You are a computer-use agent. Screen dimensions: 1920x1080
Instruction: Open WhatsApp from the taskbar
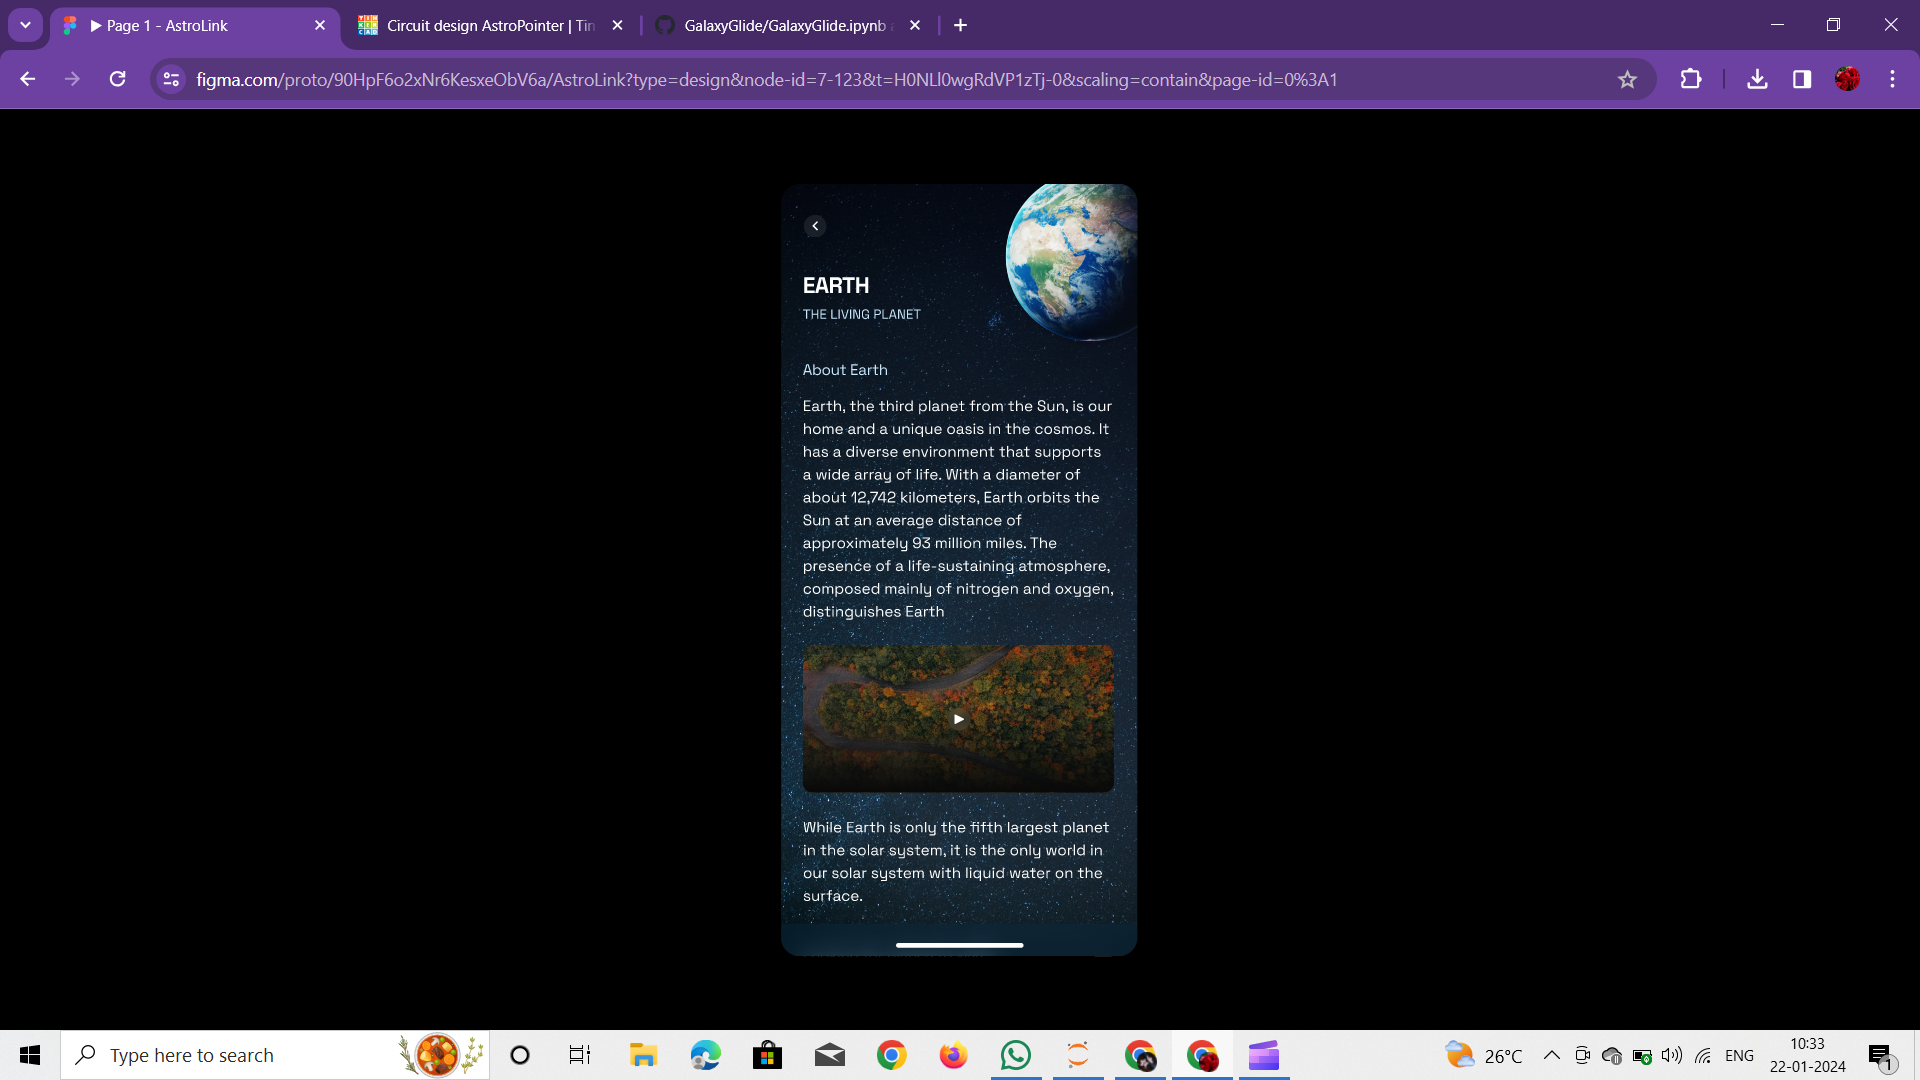(1015, 1055)
